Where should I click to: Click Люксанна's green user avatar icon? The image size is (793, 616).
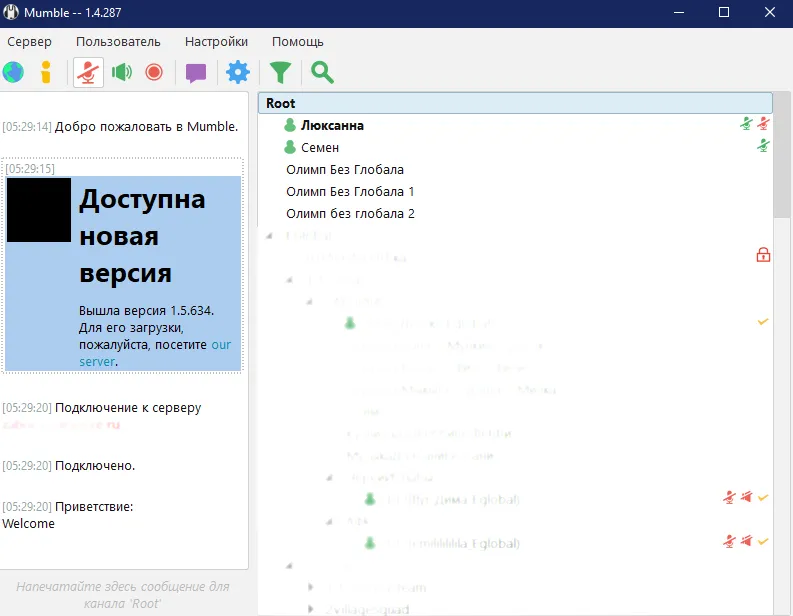290,125
